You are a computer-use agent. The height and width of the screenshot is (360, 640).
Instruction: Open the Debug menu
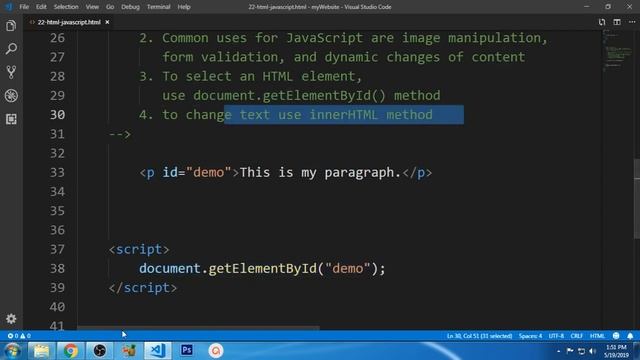point(130,7)
